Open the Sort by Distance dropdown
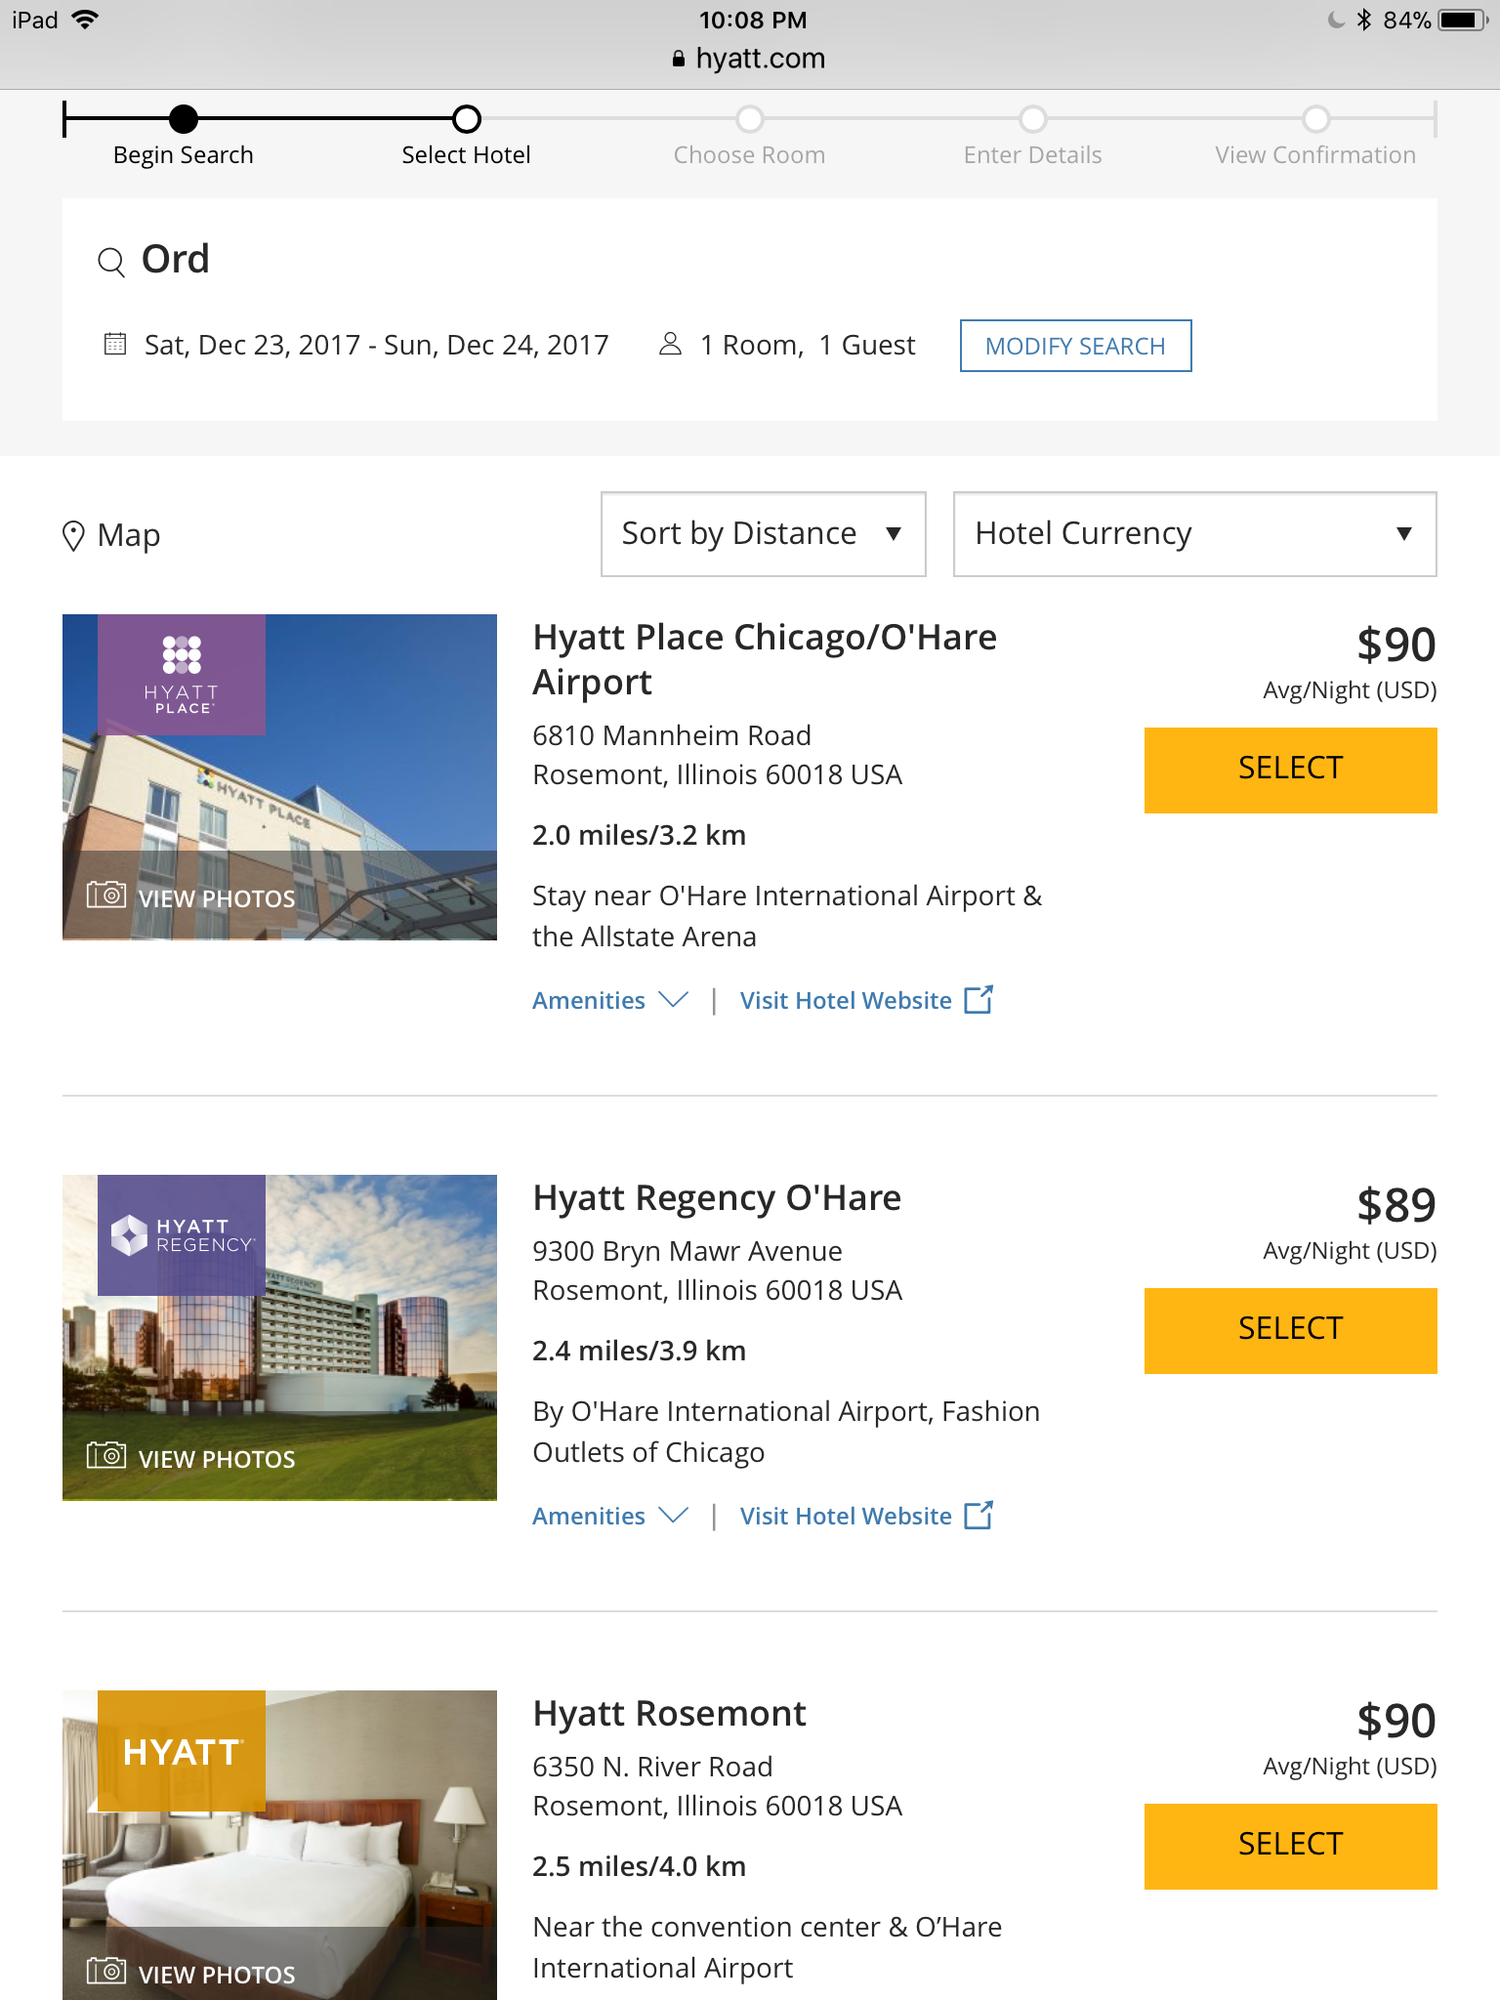 (x=763, y=534)
